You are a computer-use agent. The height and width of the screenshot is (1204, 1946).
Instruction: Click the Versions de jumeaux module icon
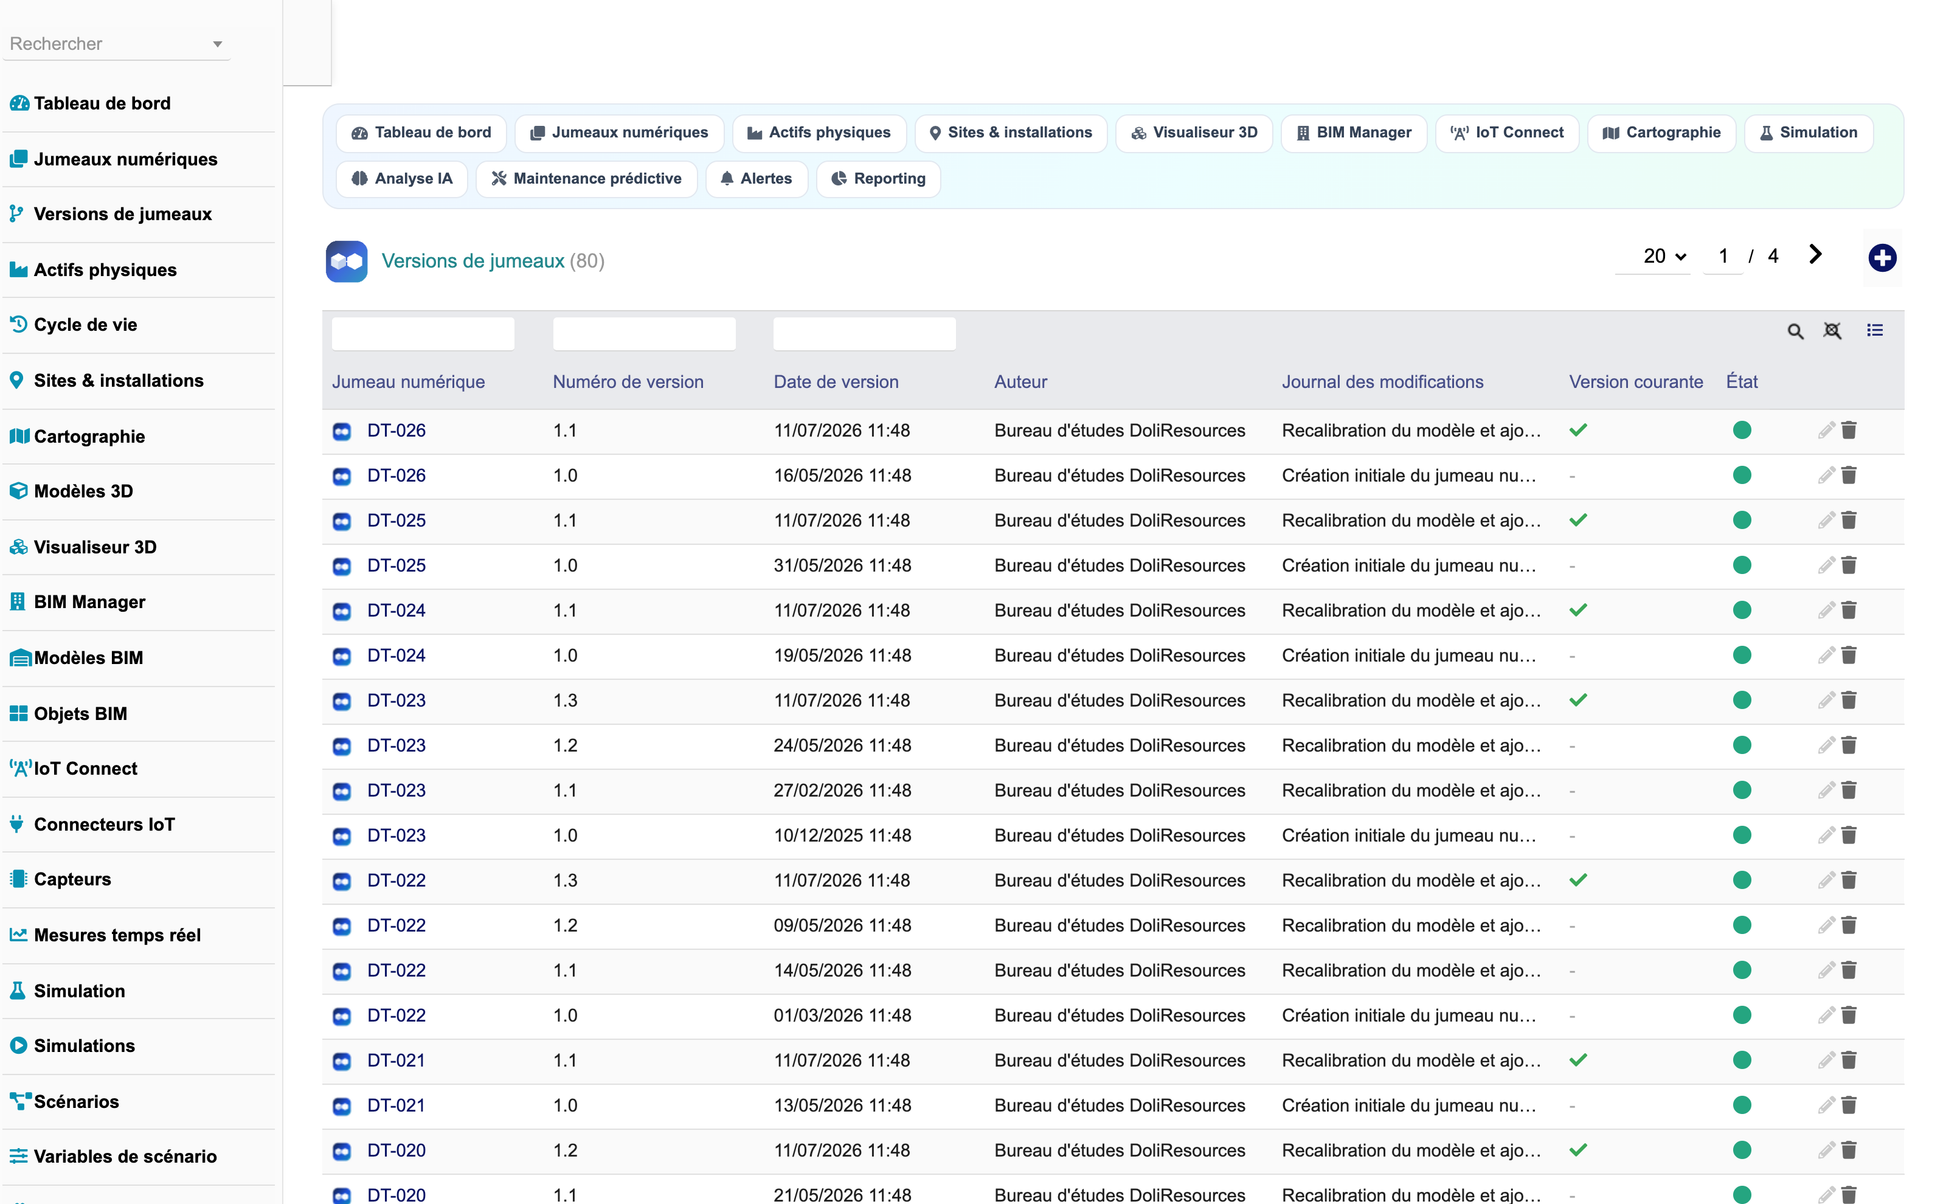tap(346, 261)
